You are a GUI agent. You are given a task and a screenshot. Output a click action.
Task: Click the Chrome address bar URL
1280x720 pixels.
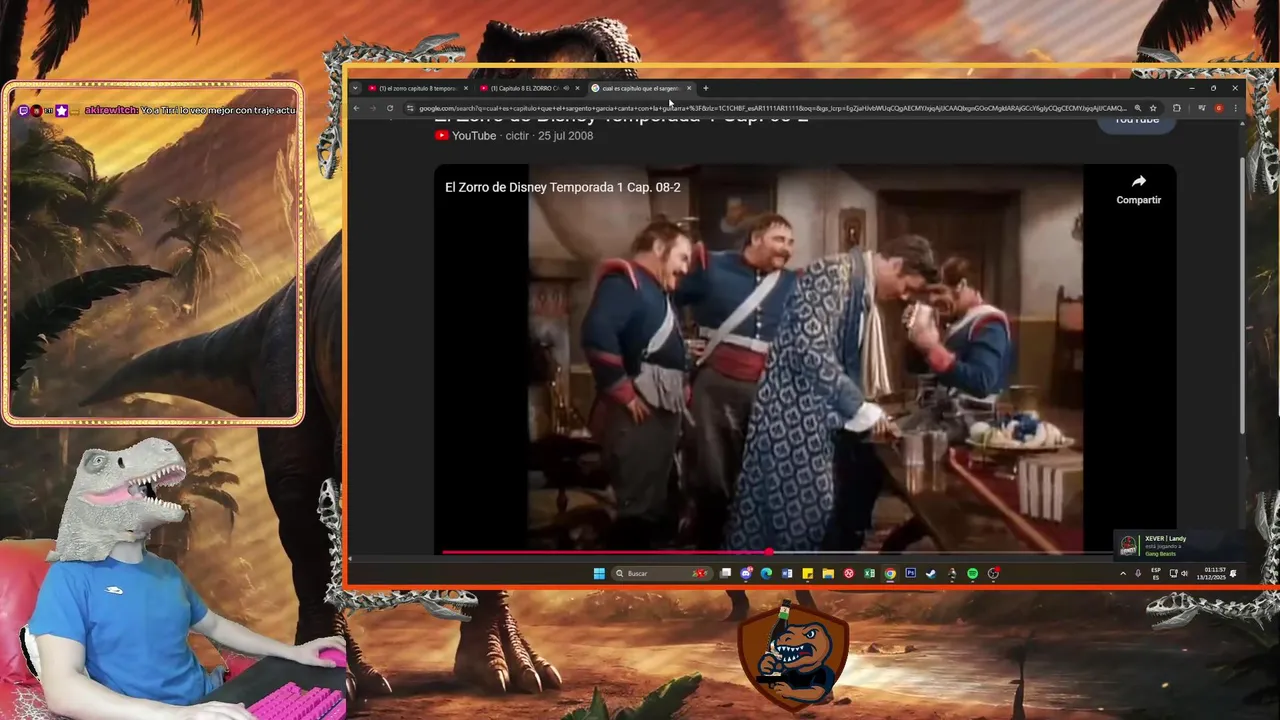[x=772, y=108]
